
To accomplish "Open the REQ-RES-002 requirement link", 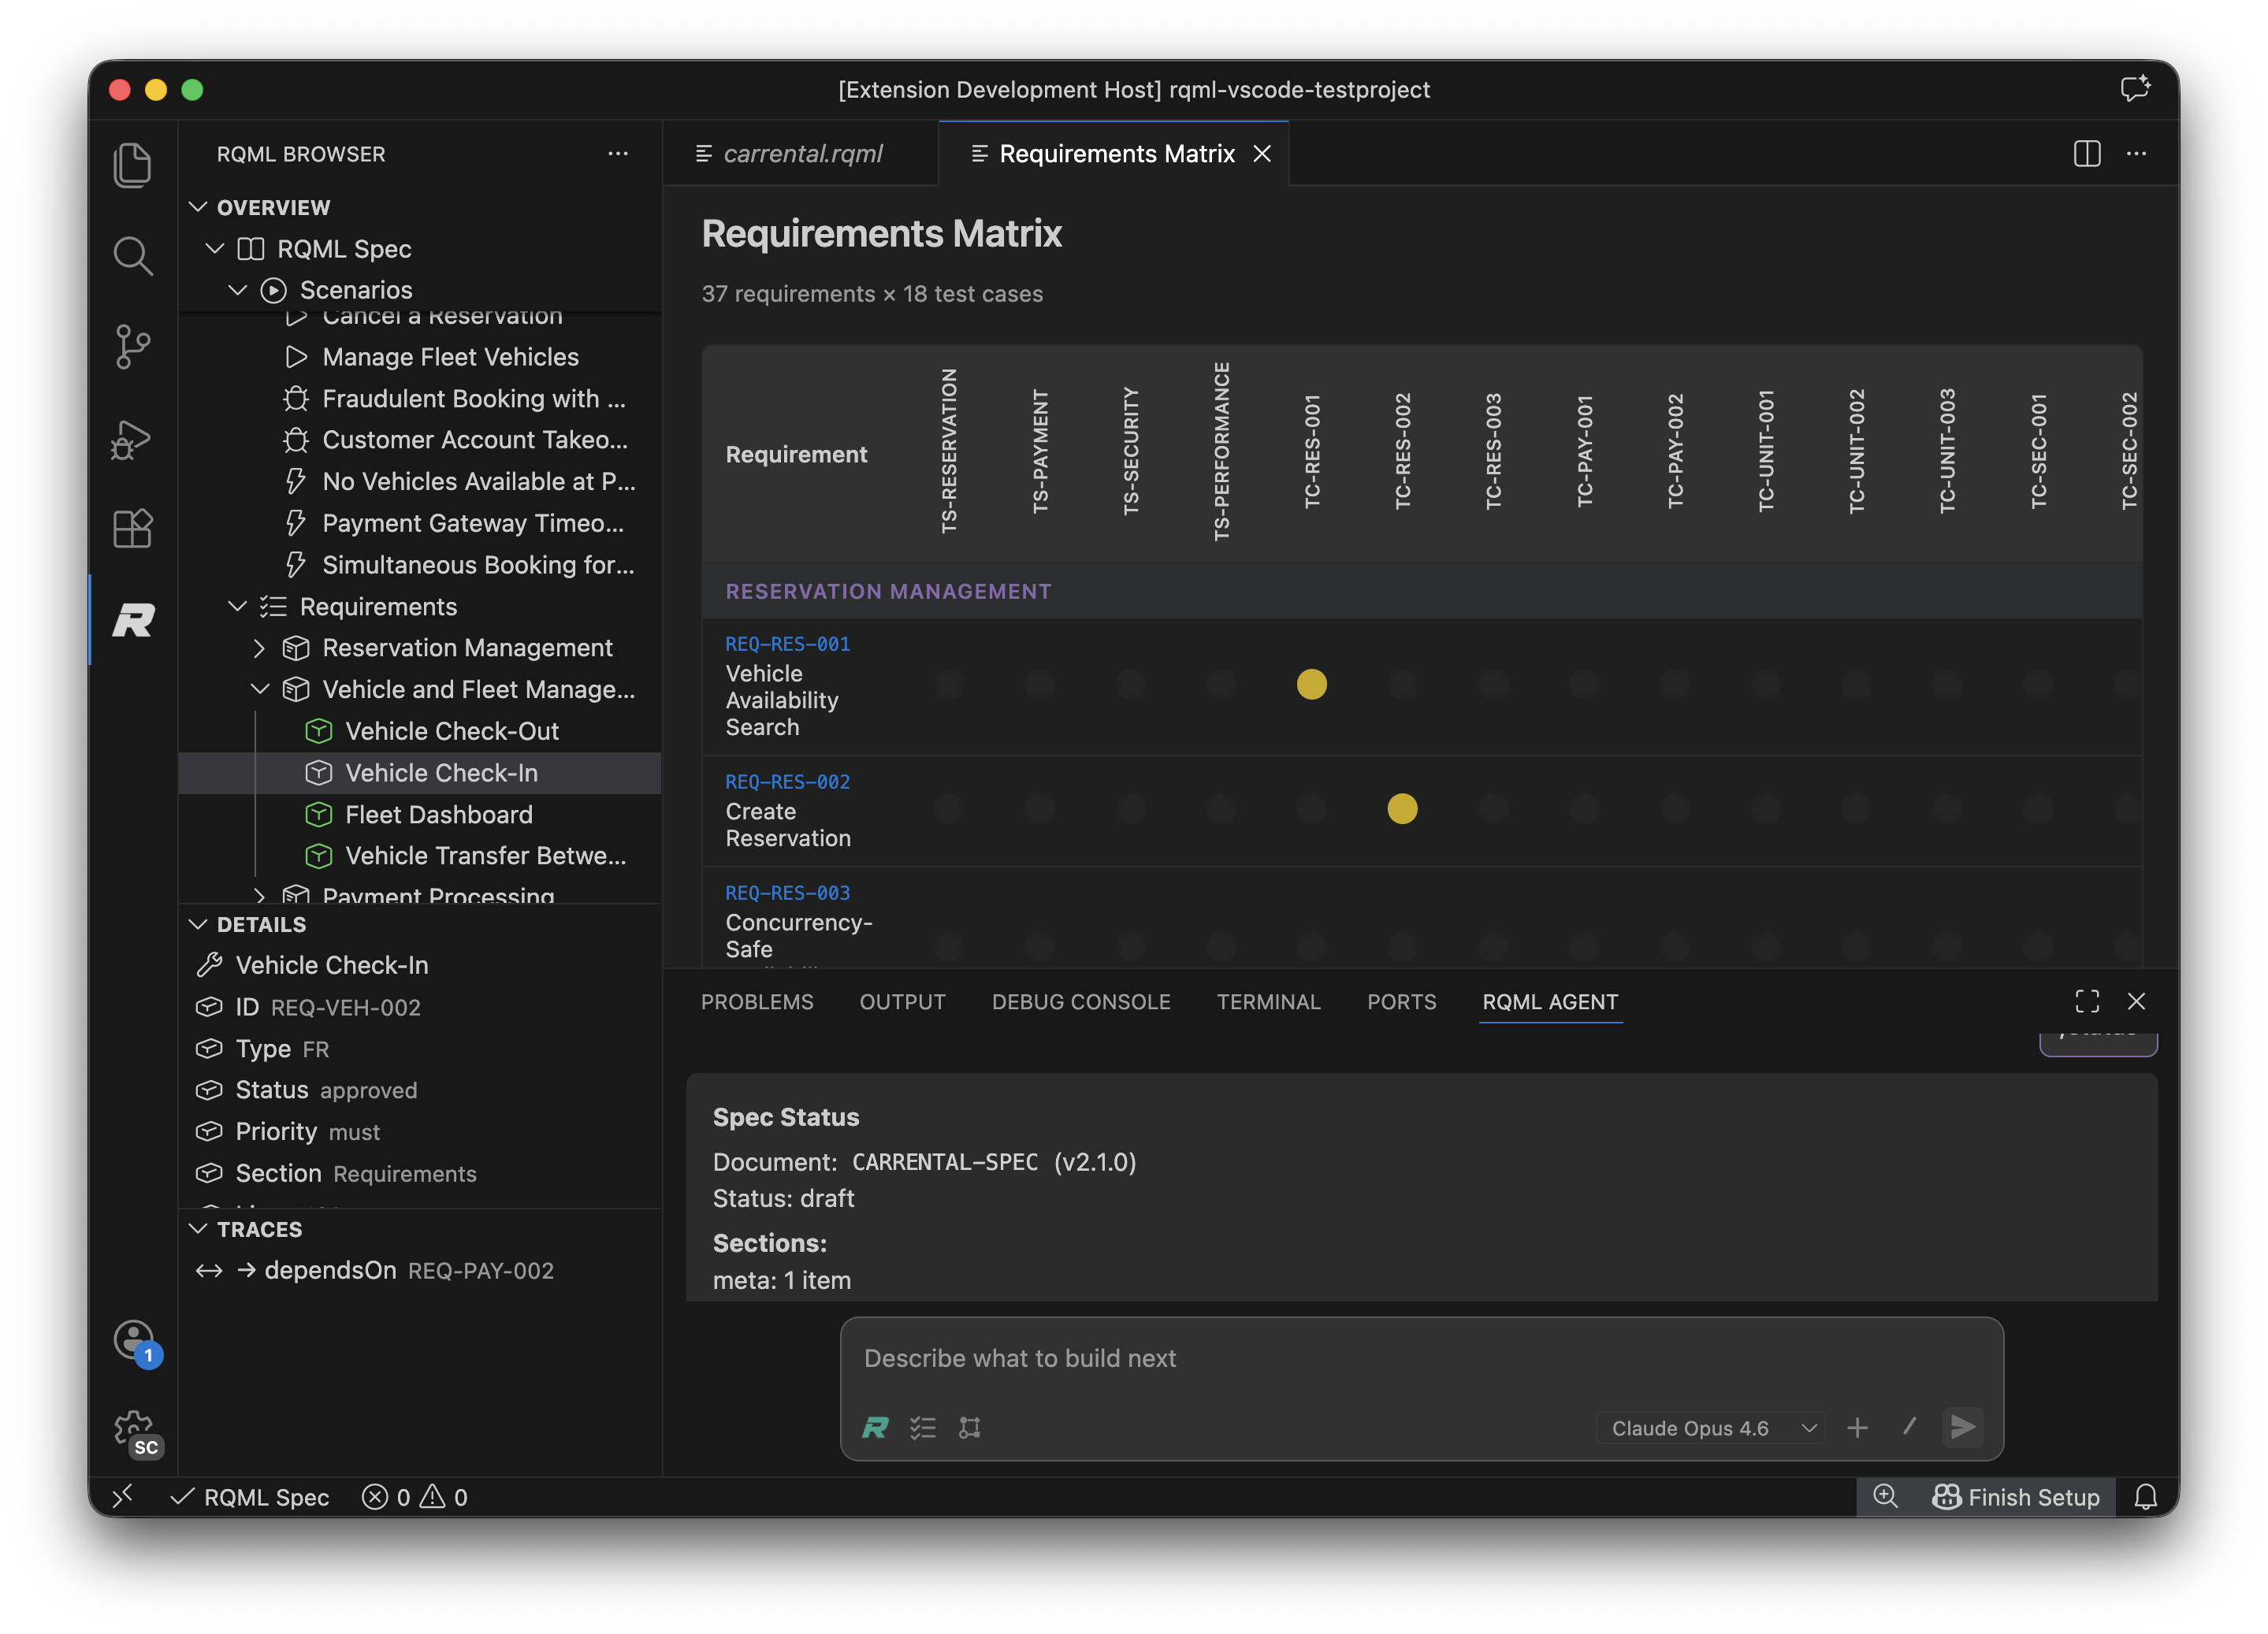I will 787,782.
